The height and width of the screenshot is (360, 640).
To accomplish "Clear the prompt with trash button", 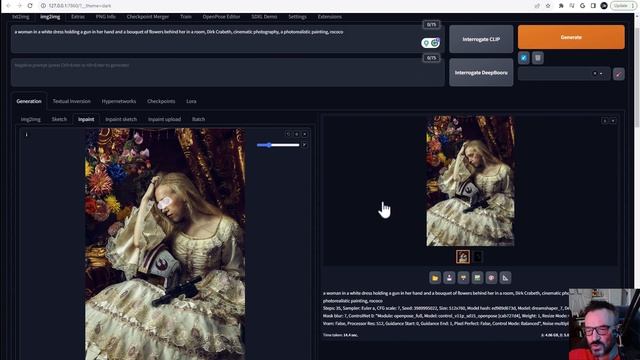I will tap(538, 58).
